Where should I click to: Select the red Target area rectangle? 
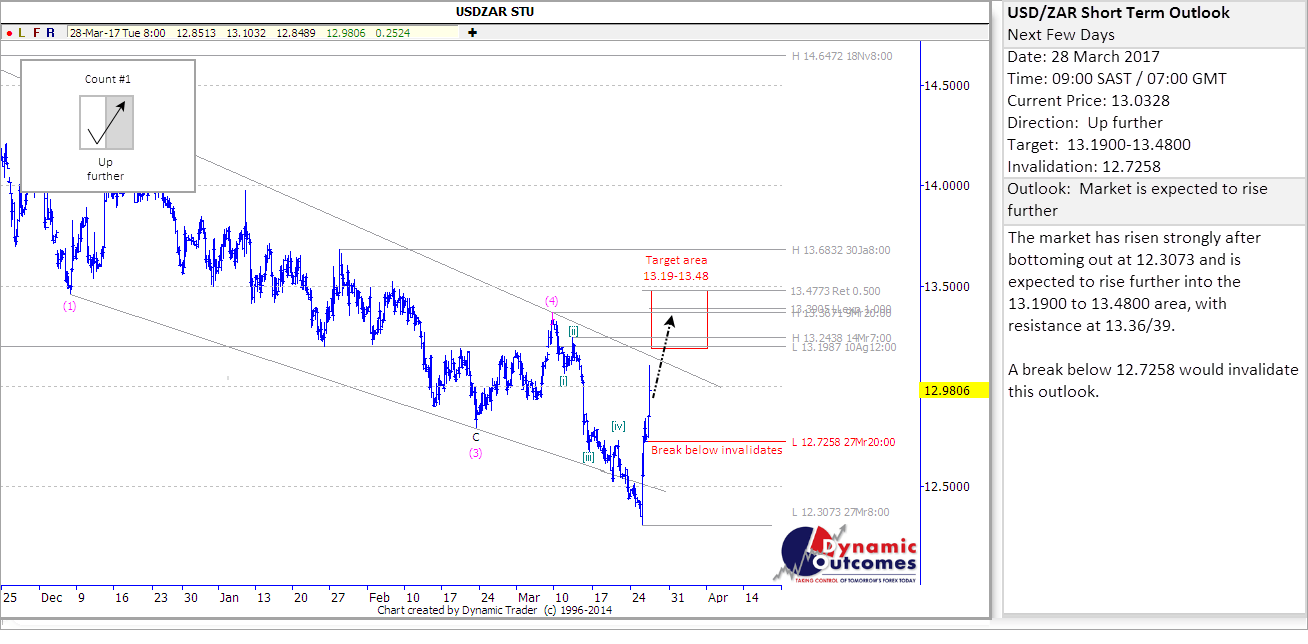tap(679, 320)
